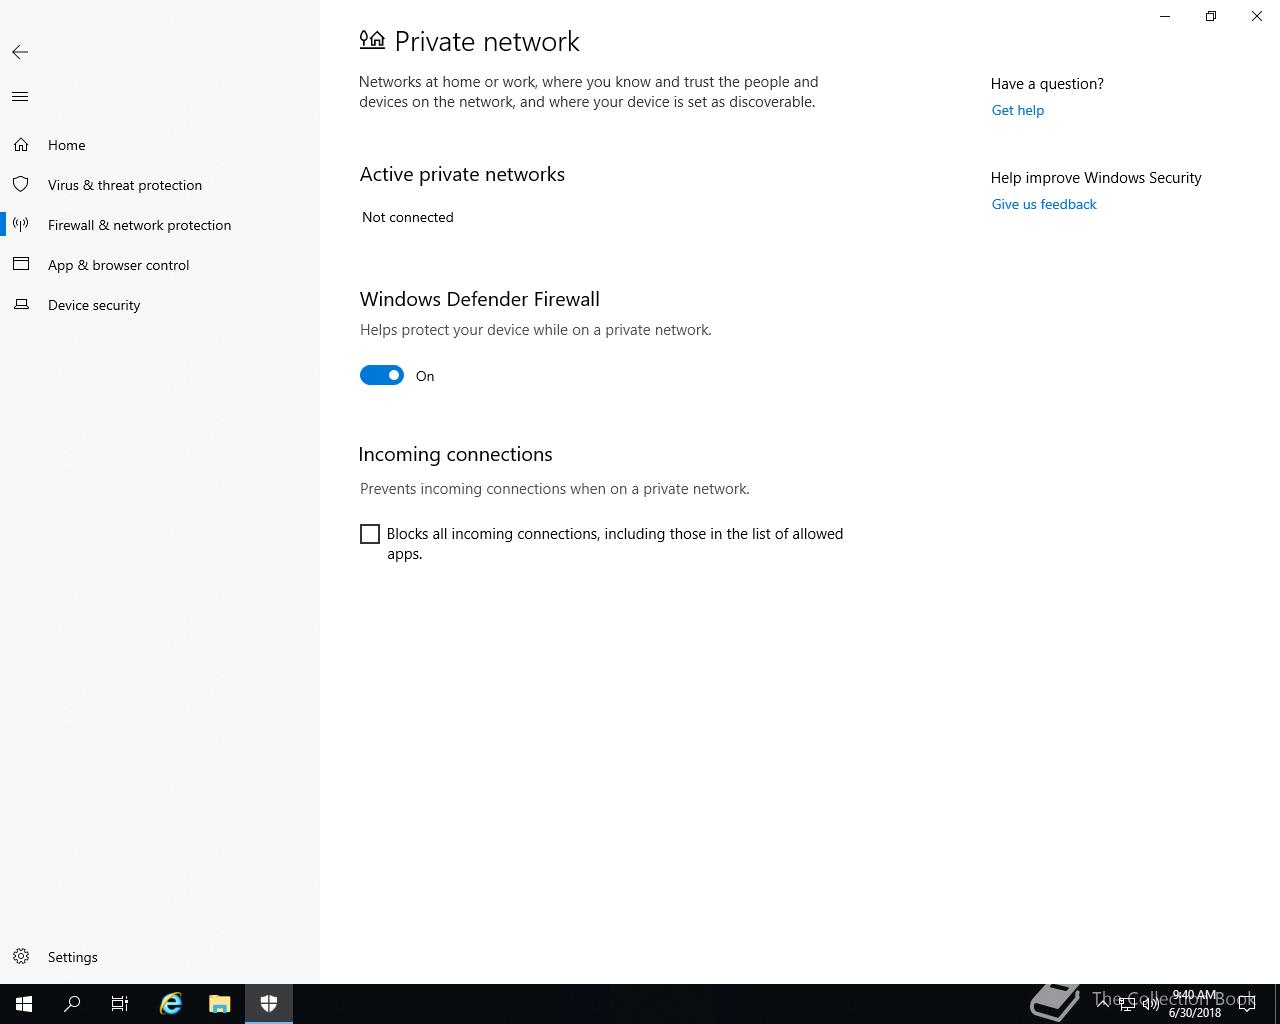Click the Device security laptop icon
This screenshot has height=1024, width=1280.
point(21,305)
